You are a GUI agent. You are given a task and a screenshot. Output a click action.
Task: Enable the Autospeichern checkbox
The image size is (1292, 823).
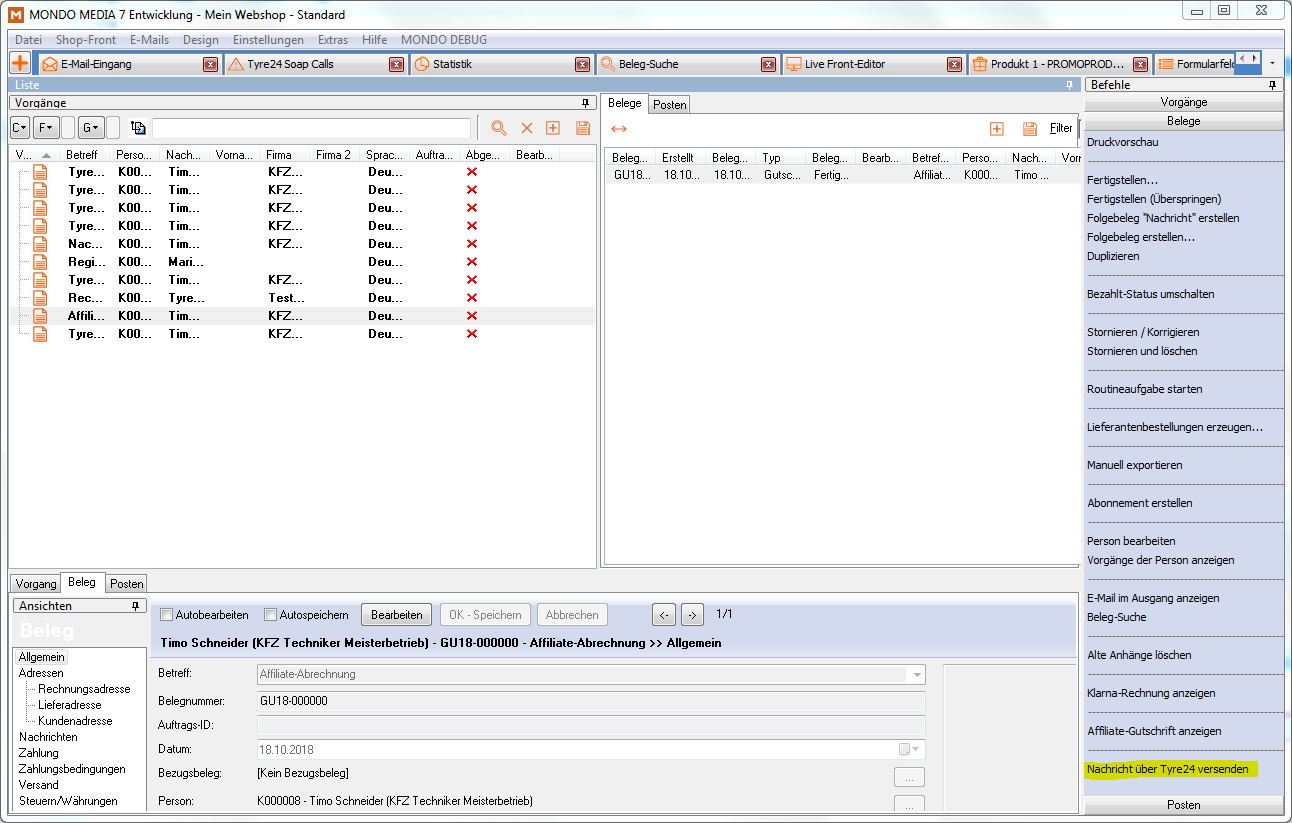(x=270, y=615)
